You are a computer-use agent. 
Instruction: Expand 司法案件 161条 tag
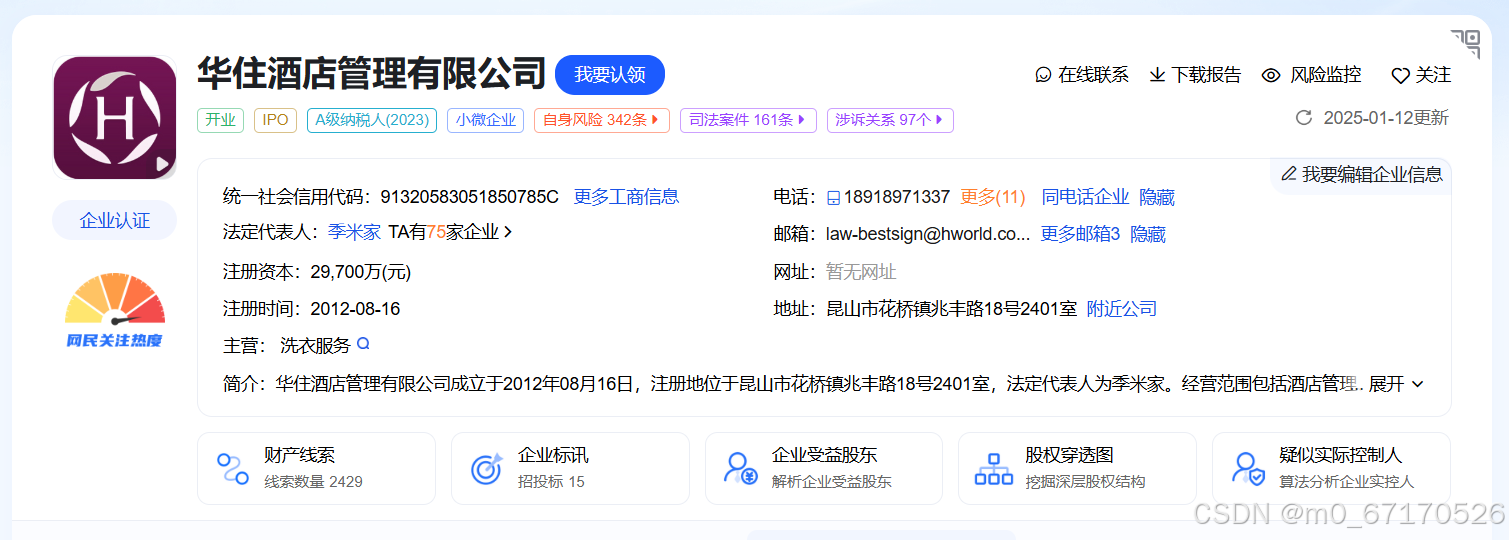click(x=749, y=120)
